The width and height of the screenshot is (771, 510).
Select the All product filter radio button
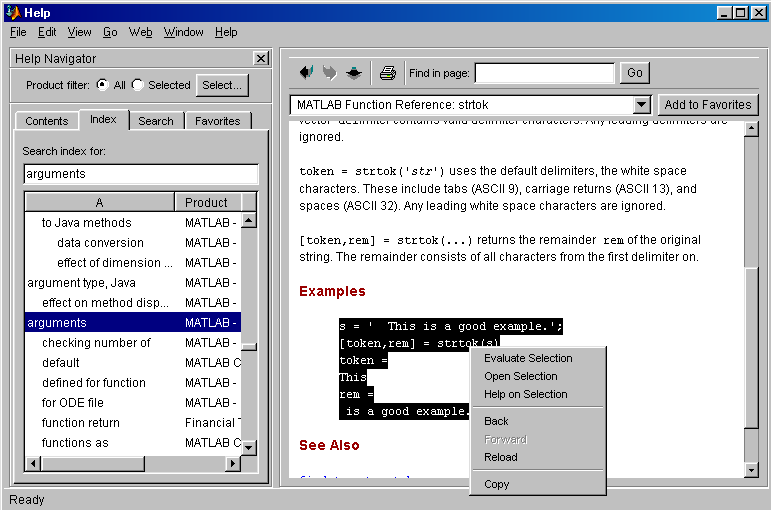[x=102, y=85]
